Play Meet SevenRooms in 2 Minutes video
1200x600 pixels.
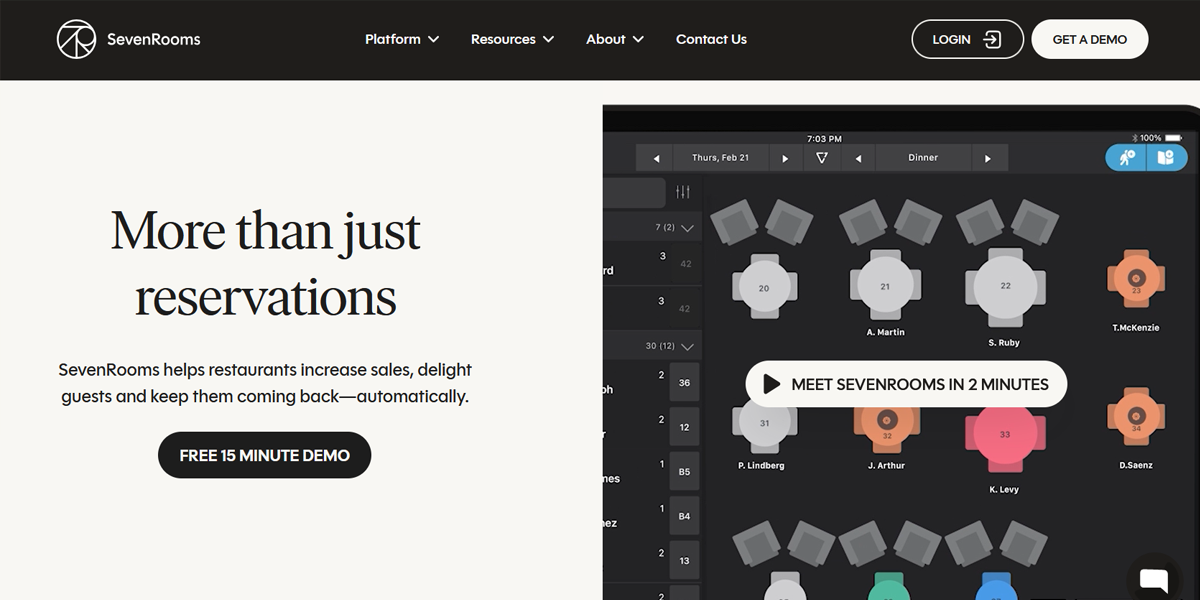coord(907,384)
